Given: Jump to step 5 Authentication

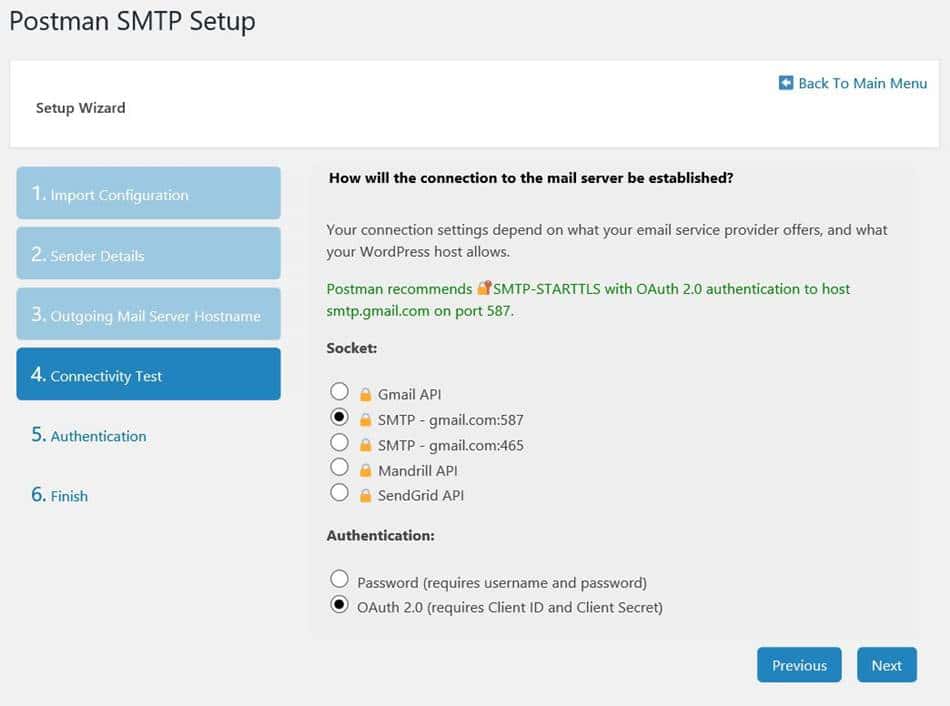Looking at the screenshot, I should [98, 436].
